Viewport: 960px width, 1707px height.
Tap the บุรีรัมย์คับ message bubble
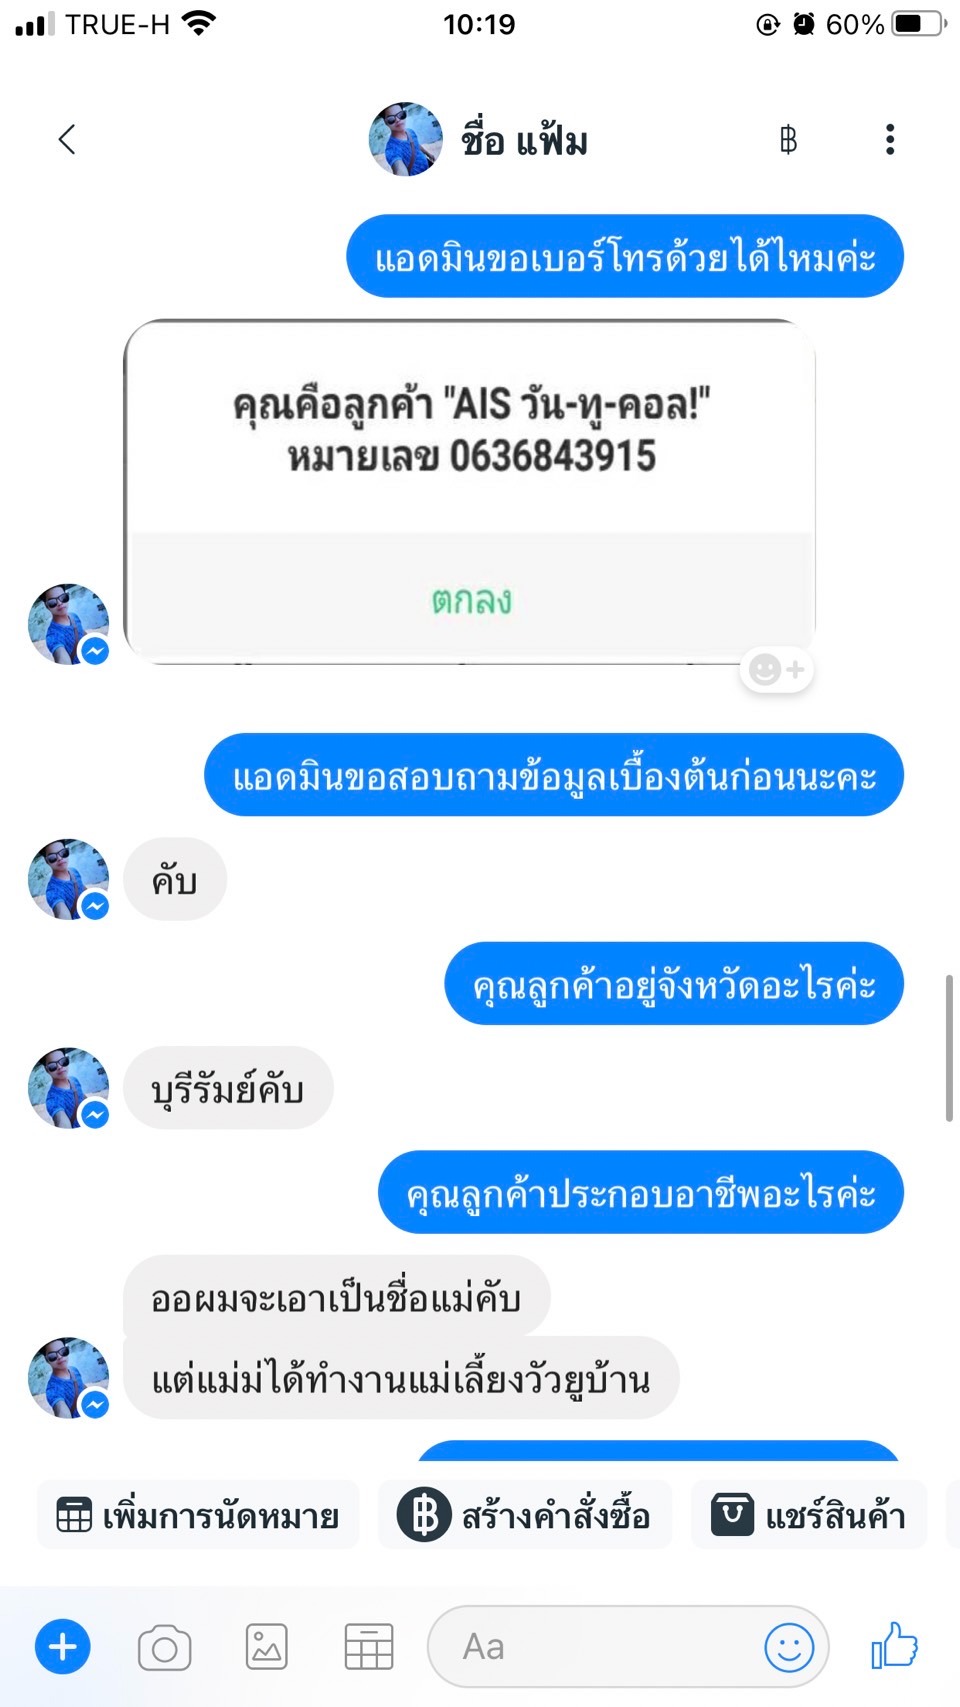pyautogui.click(x=228, y=1088)
